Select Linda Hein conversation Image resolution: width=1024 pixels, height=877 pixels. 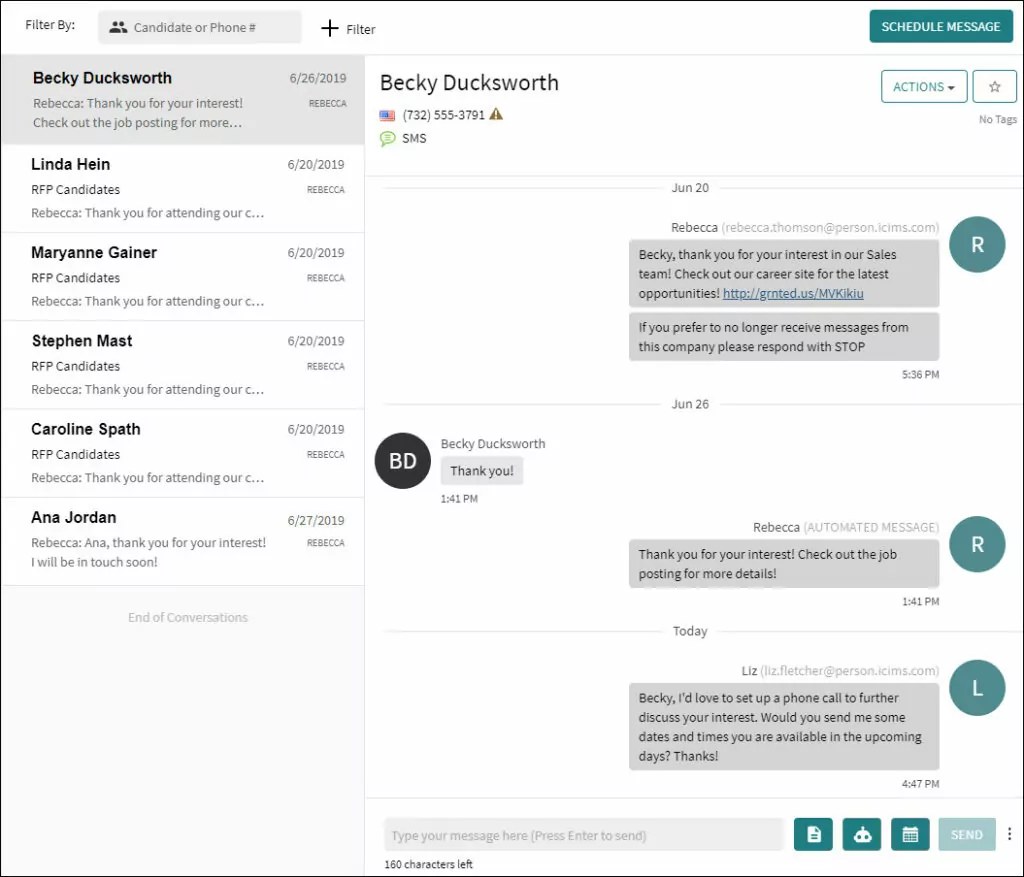tap(182, 188)
